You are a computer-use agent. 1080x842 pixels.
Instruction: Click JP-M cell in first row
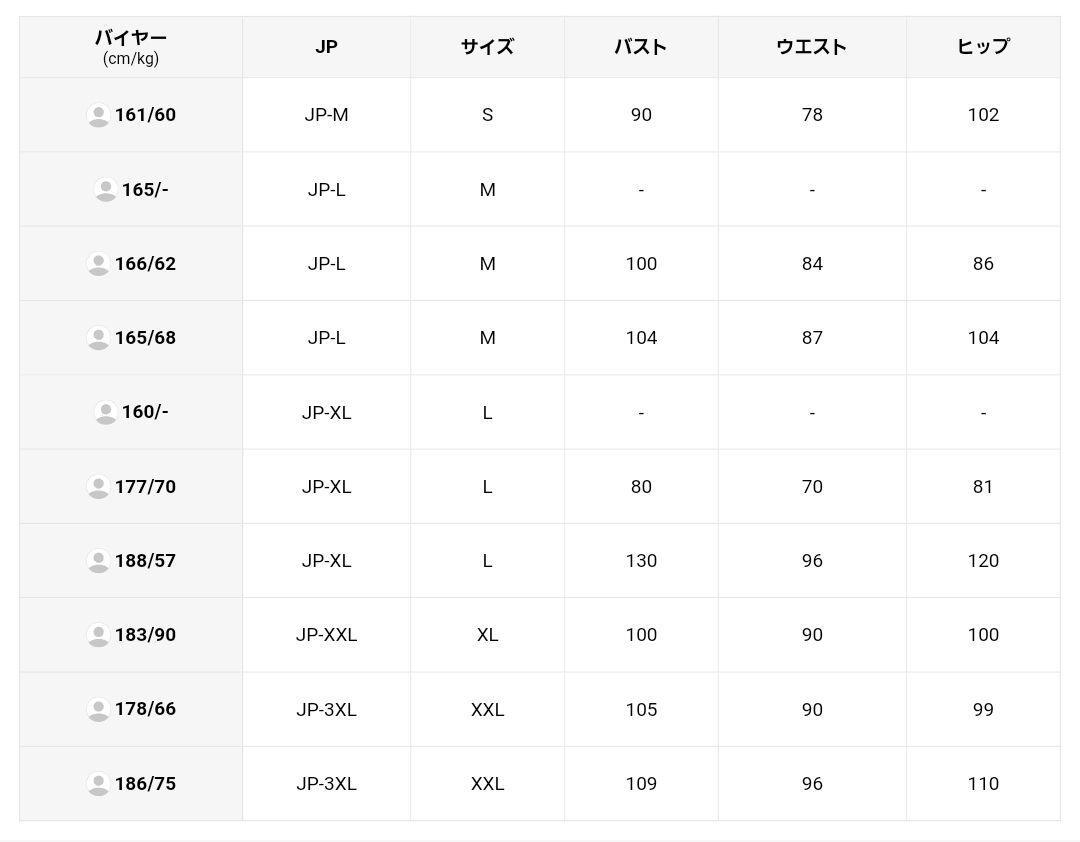click(326, 115)
